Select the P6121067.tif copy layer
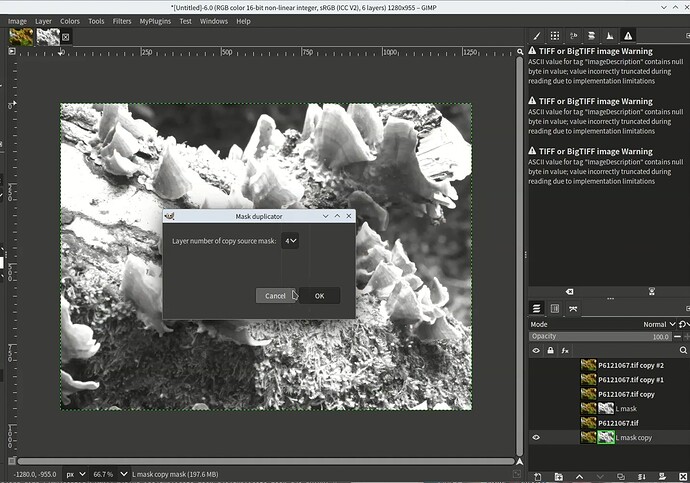Screen dimensions: 690x483 [x=626, y=394]
